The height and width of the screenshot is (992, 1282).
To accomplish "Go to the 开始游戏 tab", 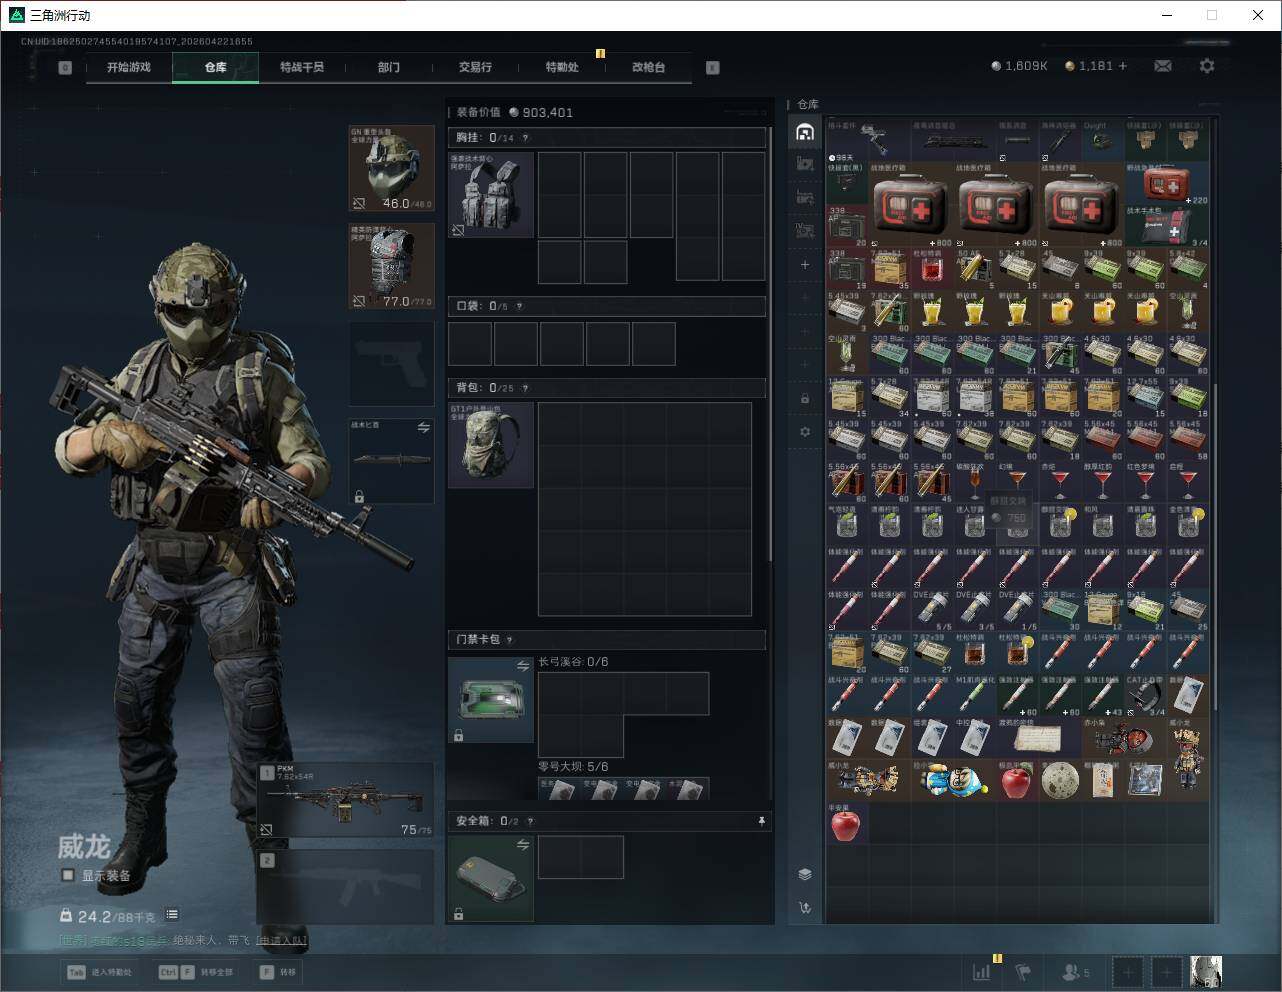I will (129, 67).
